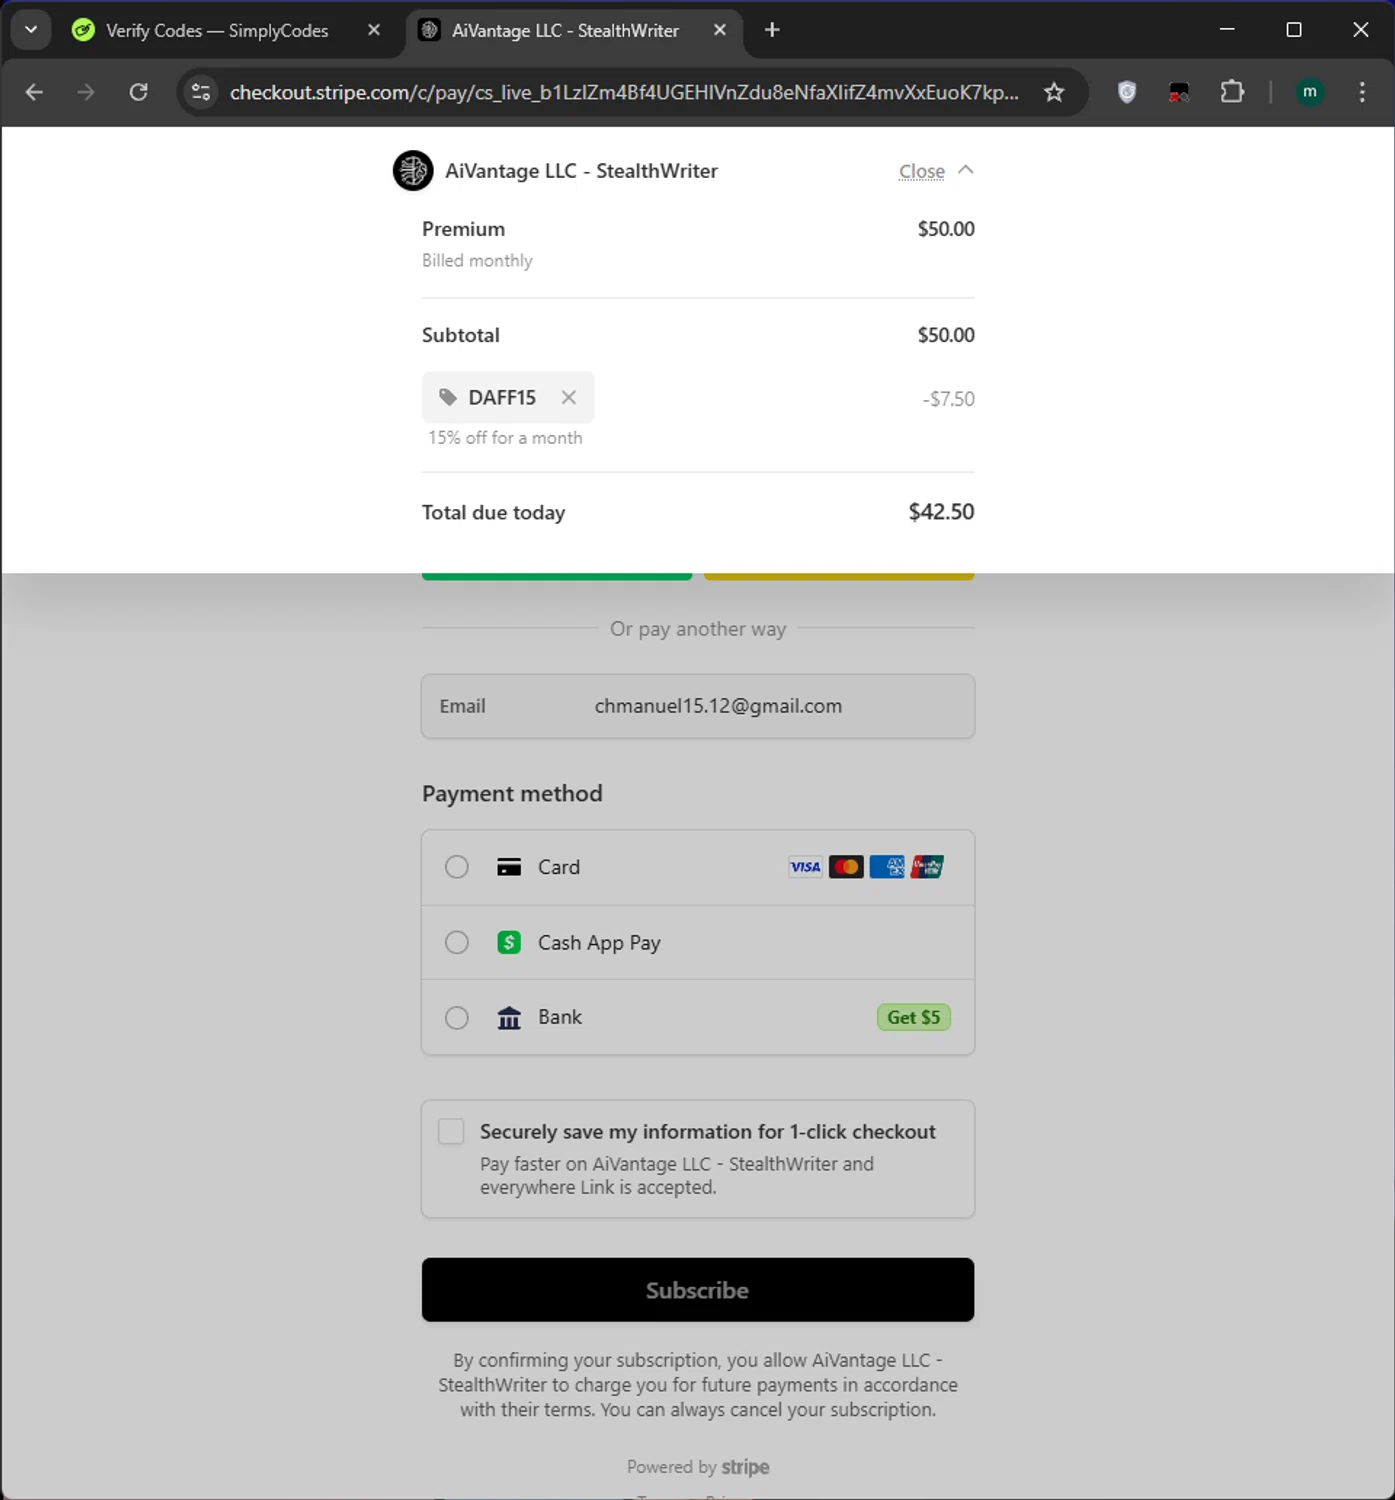Minimize the browser window

(x=1227, y=30)
